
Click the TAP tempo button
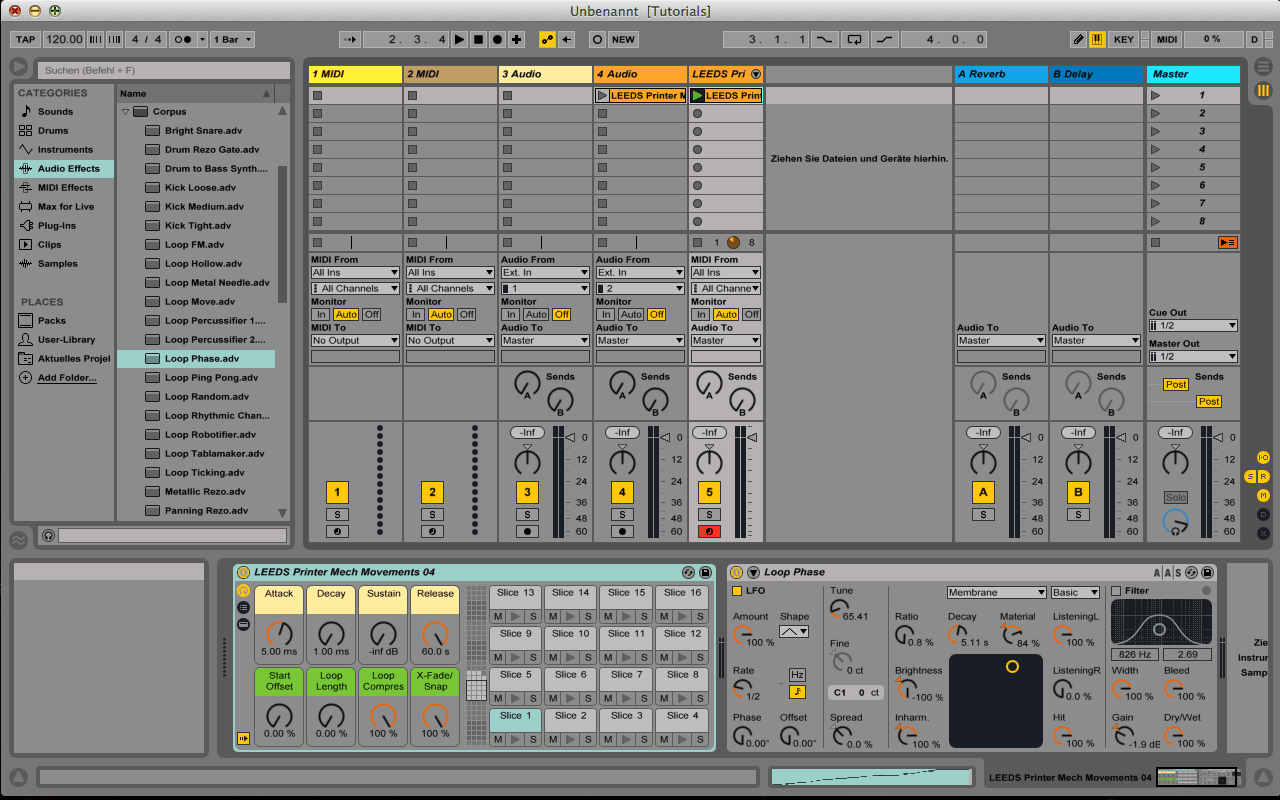(25, 40)
